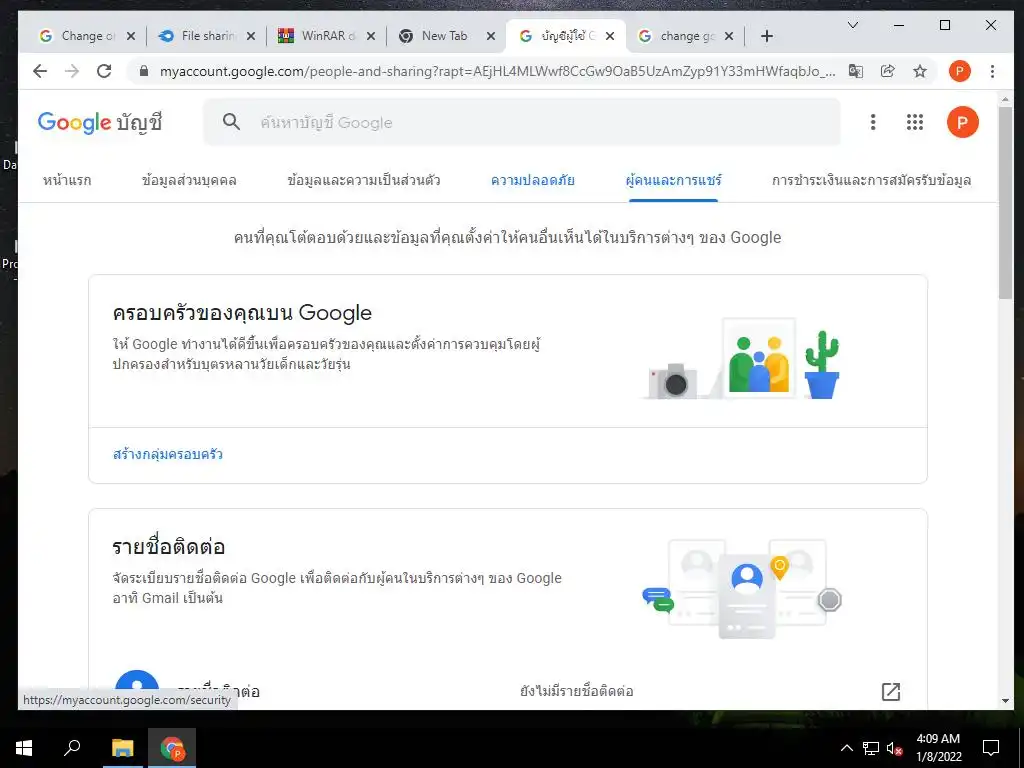This screenshot has height=768, width=1024.
Task: Open Google Account more options menu
Action: tap(872, 122)
